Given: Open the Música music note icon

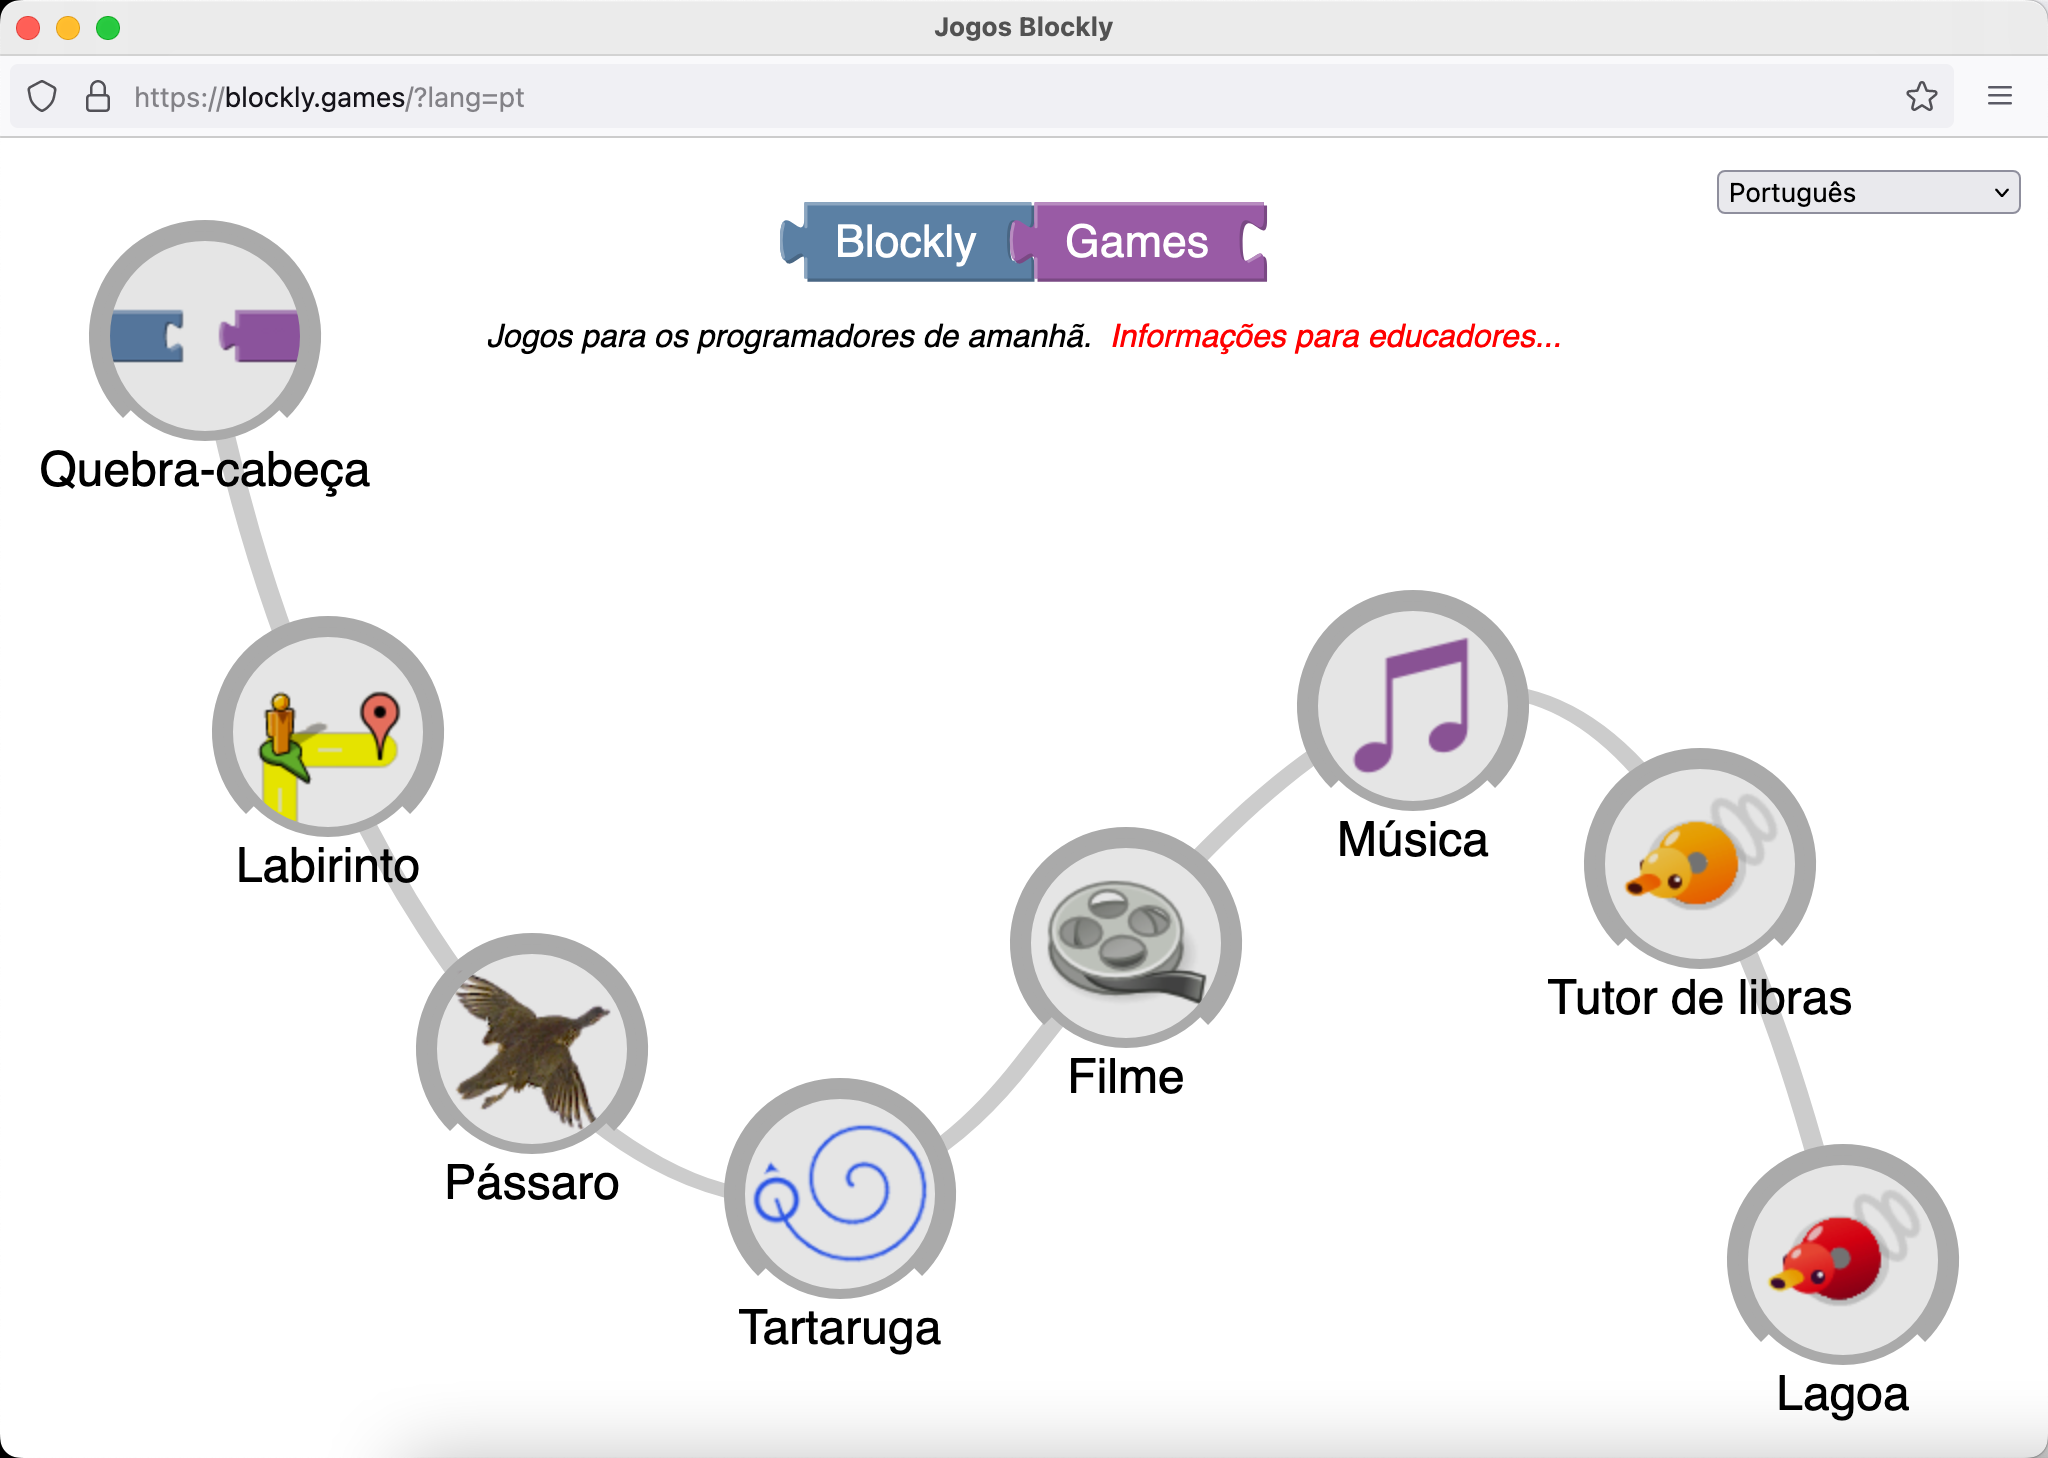Looking at the screenshot, I should (x=1413, y=701).
